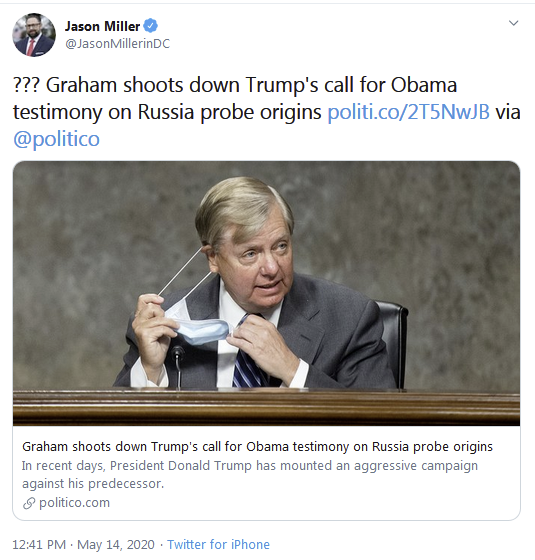The width and height of the screenshot is (535, 560).
Task: Open the tweet options chevron menu
Action: pos(513,23)
